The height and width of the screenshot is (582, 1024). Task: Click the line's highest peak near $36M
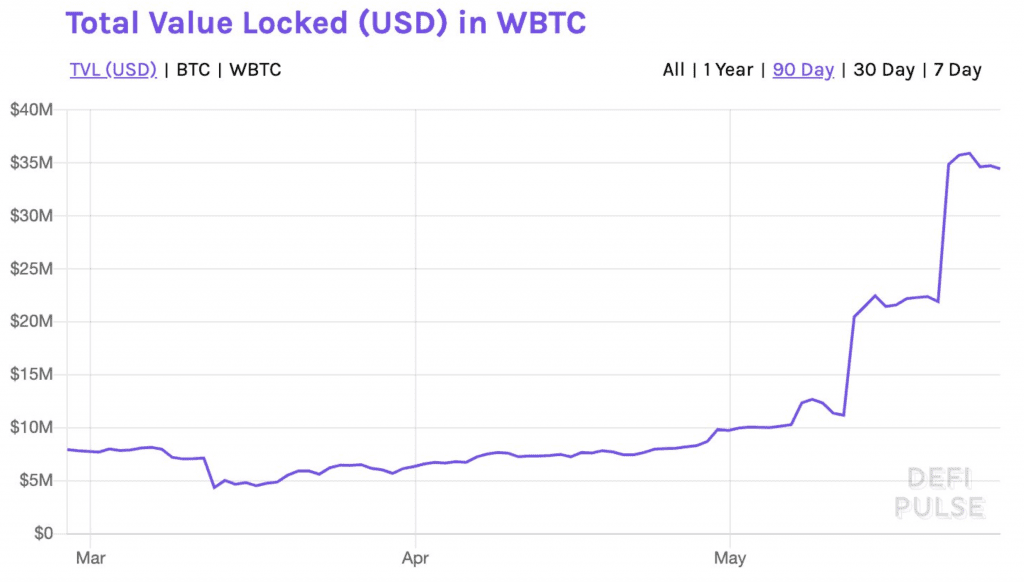(x=969, y=154)
